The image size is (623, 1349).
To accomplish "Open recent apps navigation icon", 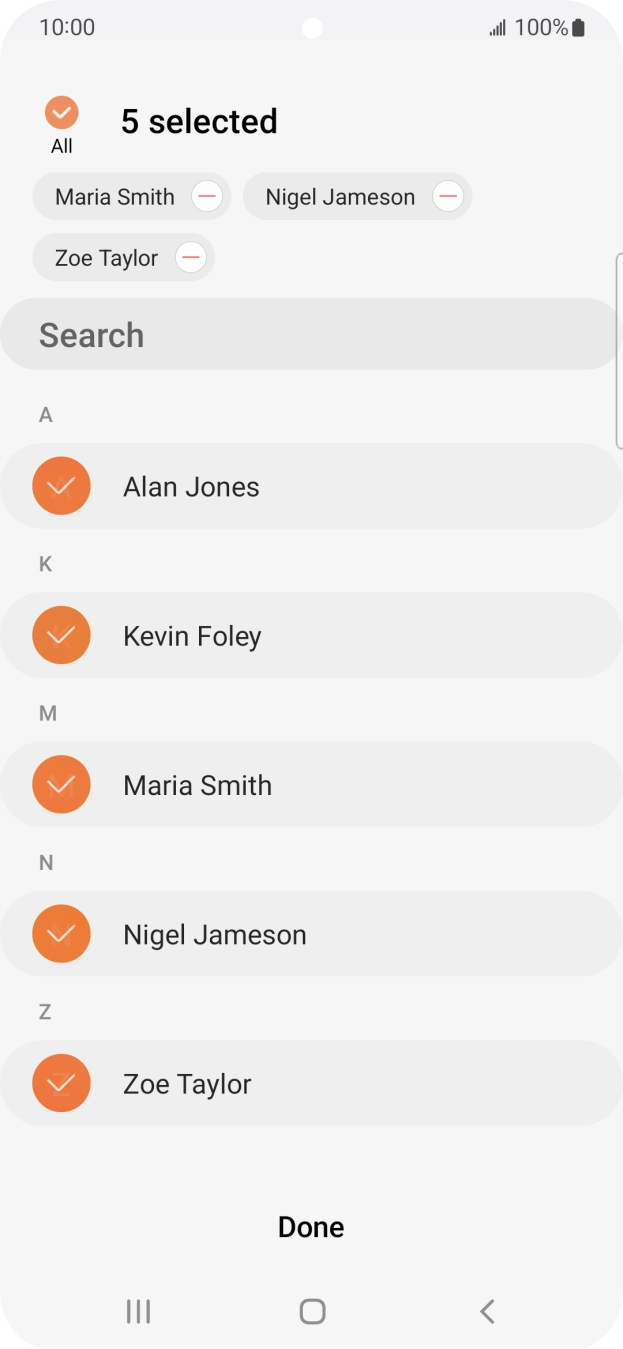I will (138, 1311).
